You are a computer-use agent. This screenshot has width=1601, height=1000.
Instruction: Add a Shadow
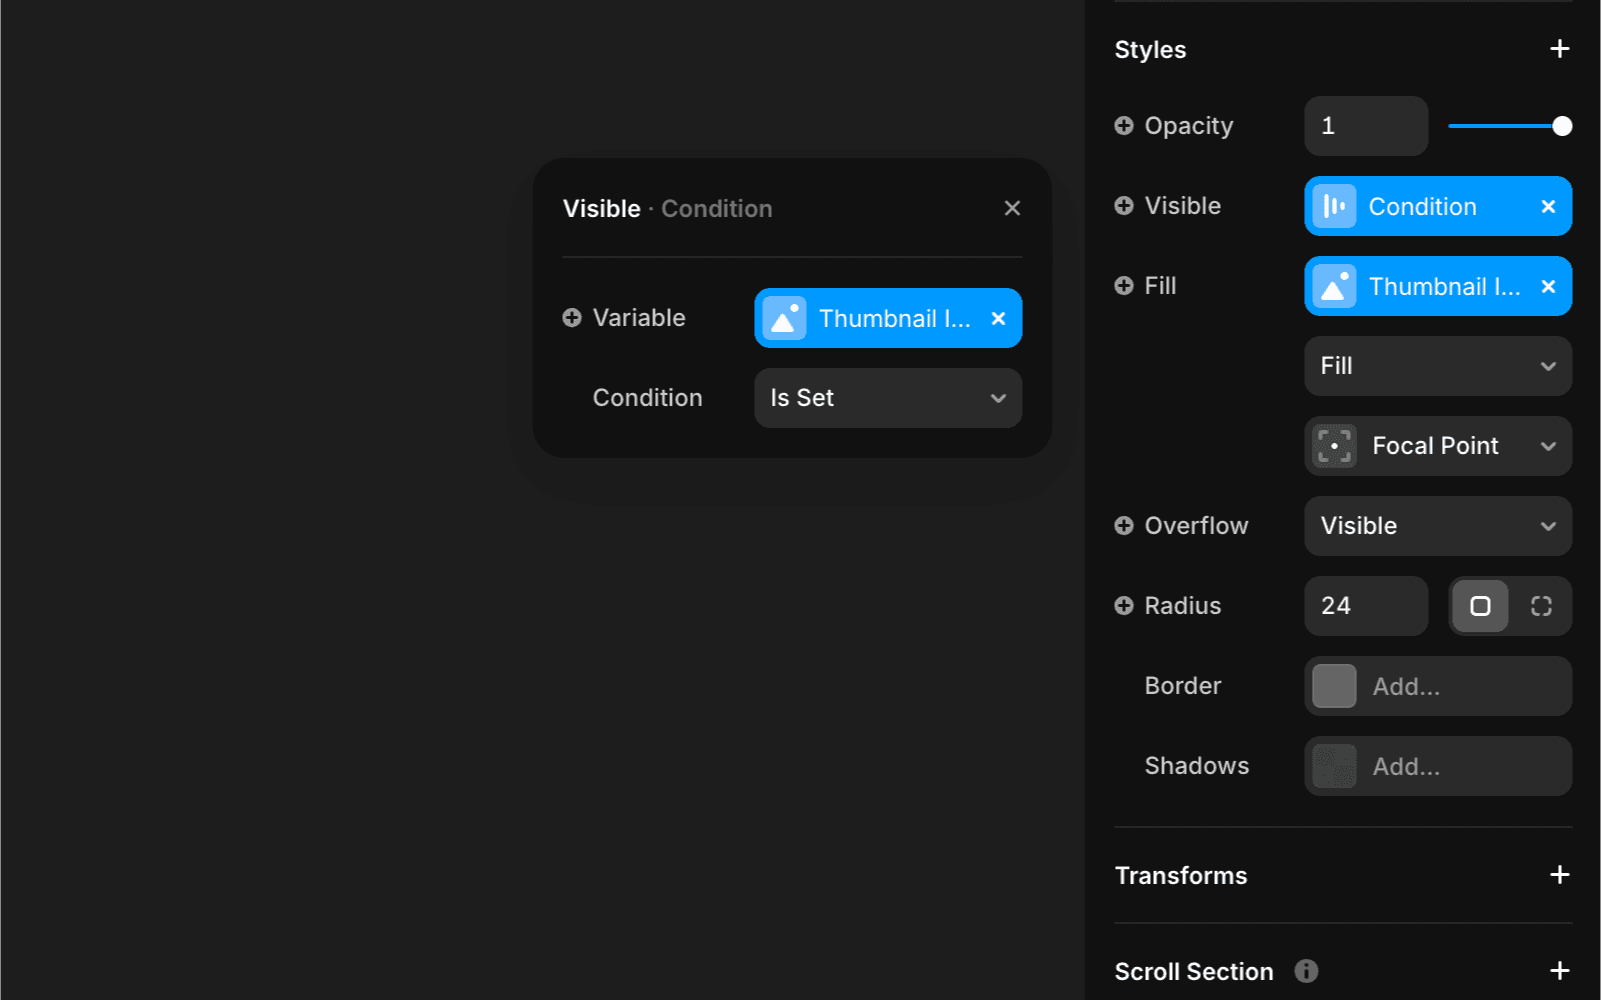click(x=1437, y=766)
